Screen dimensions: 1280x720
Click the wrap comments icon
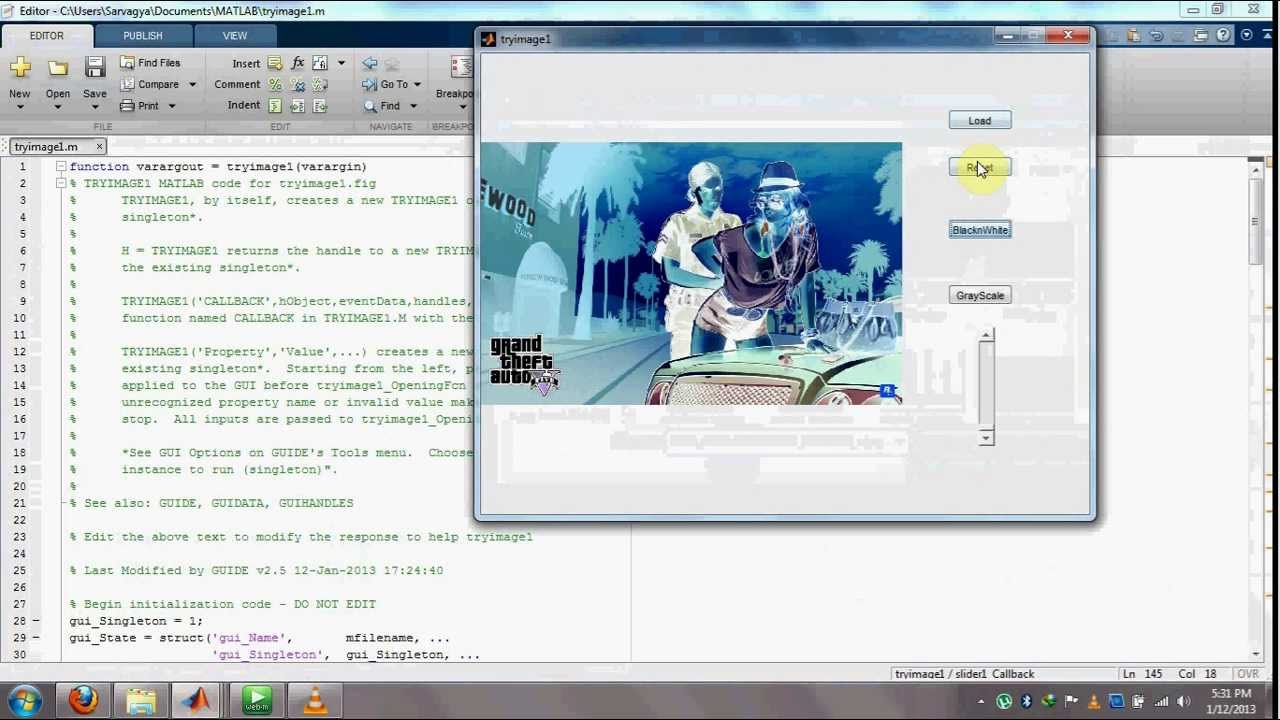320,84
